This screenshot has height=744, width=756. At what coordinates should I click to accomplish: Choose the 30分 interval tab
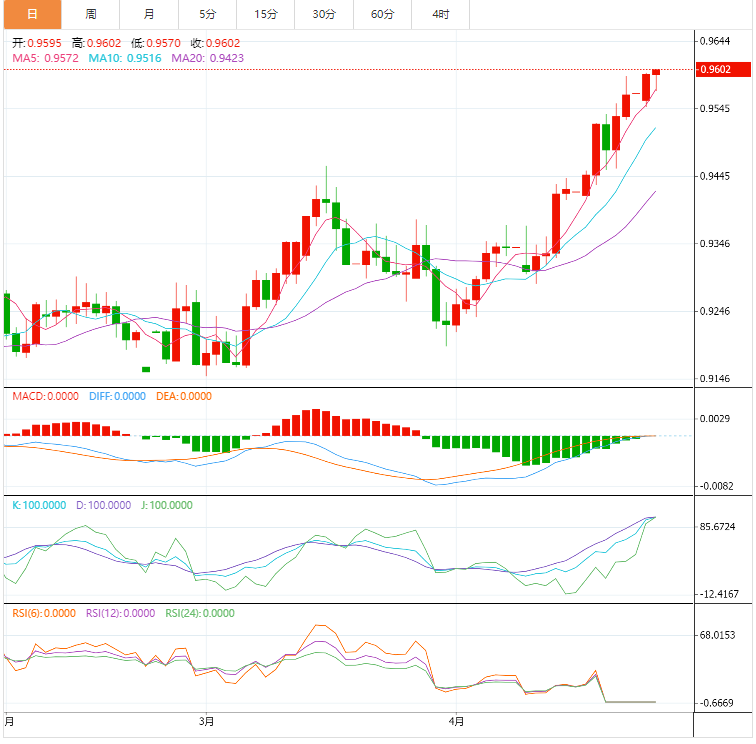324,14
